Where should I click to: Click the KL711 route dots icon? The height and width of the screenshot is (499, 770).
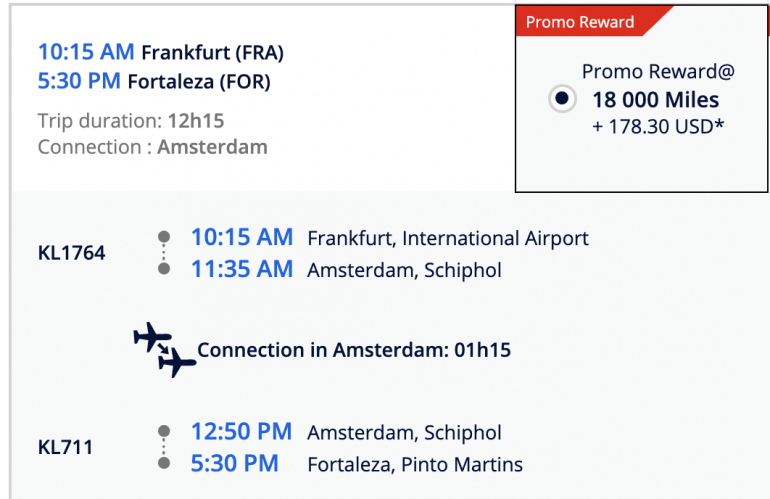pyautogui.click(x=164, y=447)
